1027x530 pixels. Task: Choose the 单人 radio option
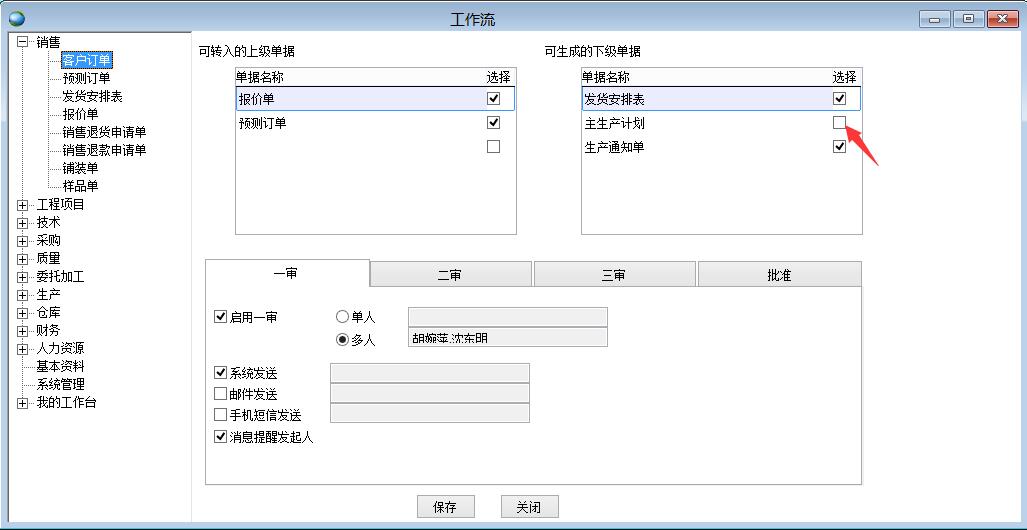[343, 317]
